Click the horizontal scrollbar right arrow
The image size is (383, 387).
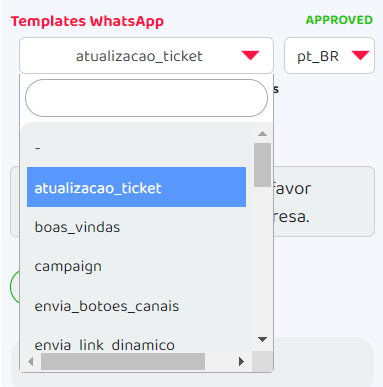click(x=242, y=361)
